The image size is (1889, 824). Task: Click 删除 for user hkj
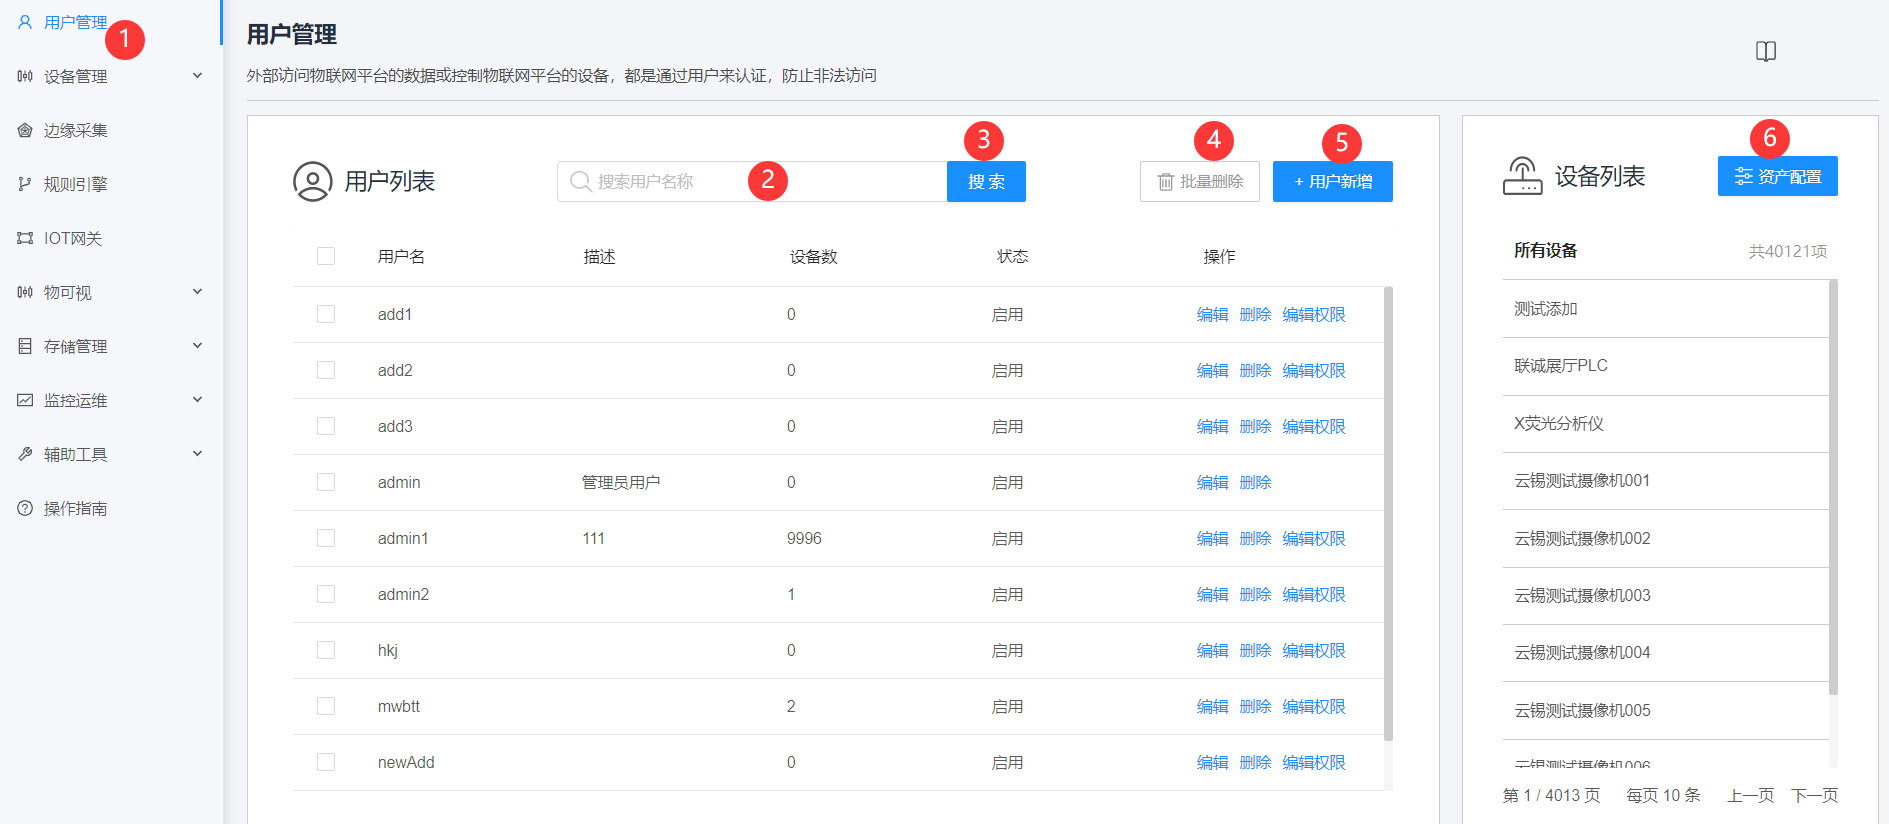1255,650
